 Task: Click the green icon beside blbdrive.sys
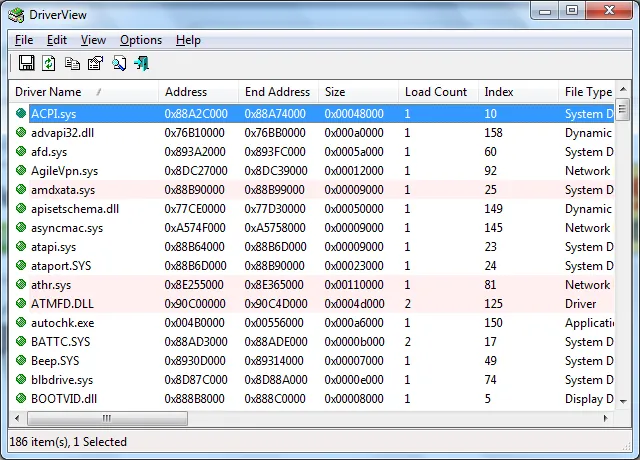click(x=21, y=379)
